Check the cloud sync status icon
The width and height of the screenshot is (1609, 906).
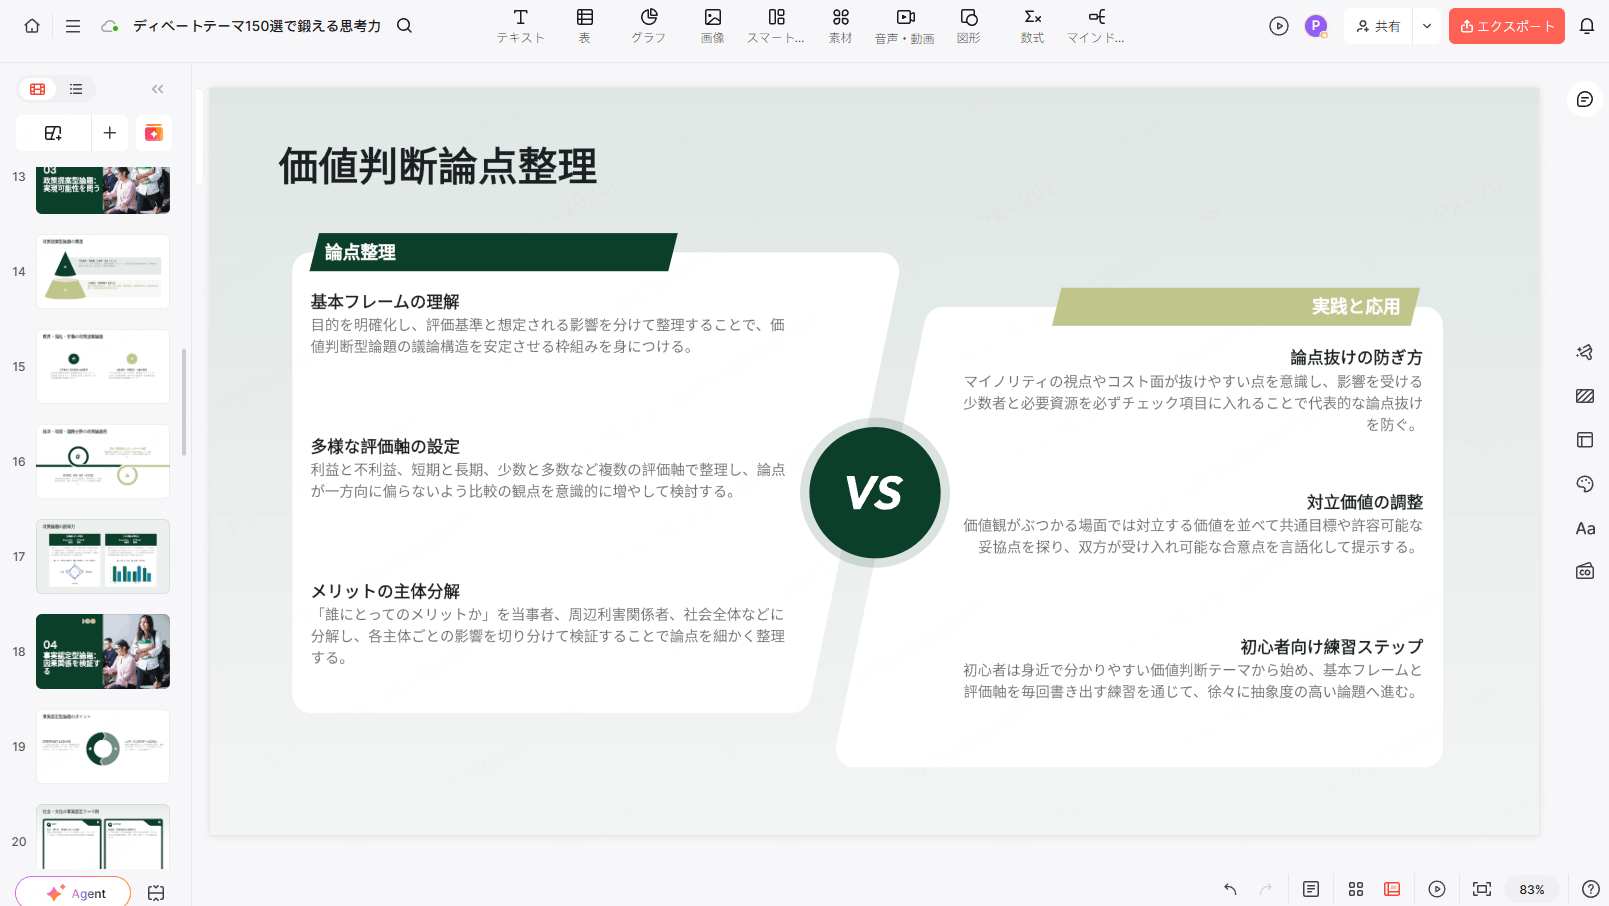coord(110,26)
